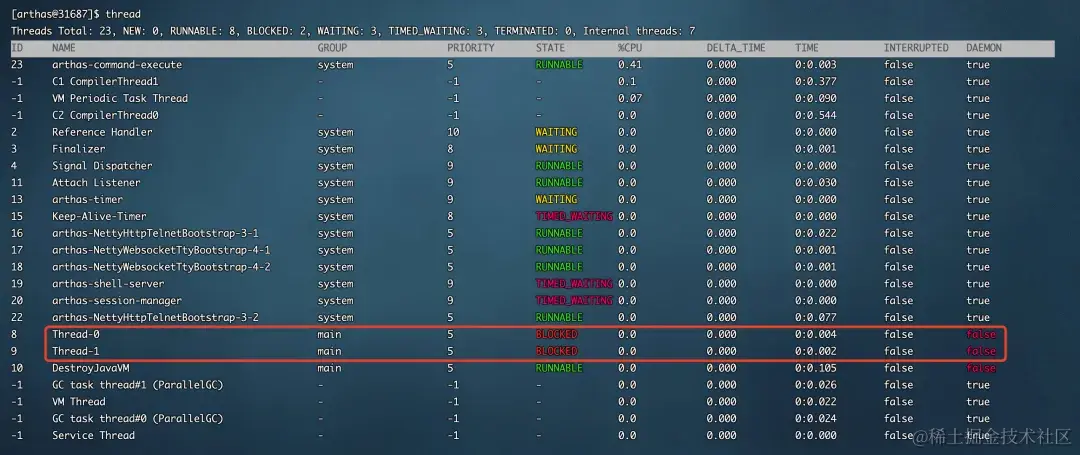
Task: Click the 'thread' command at the prompt
Action: coord(123,14)
